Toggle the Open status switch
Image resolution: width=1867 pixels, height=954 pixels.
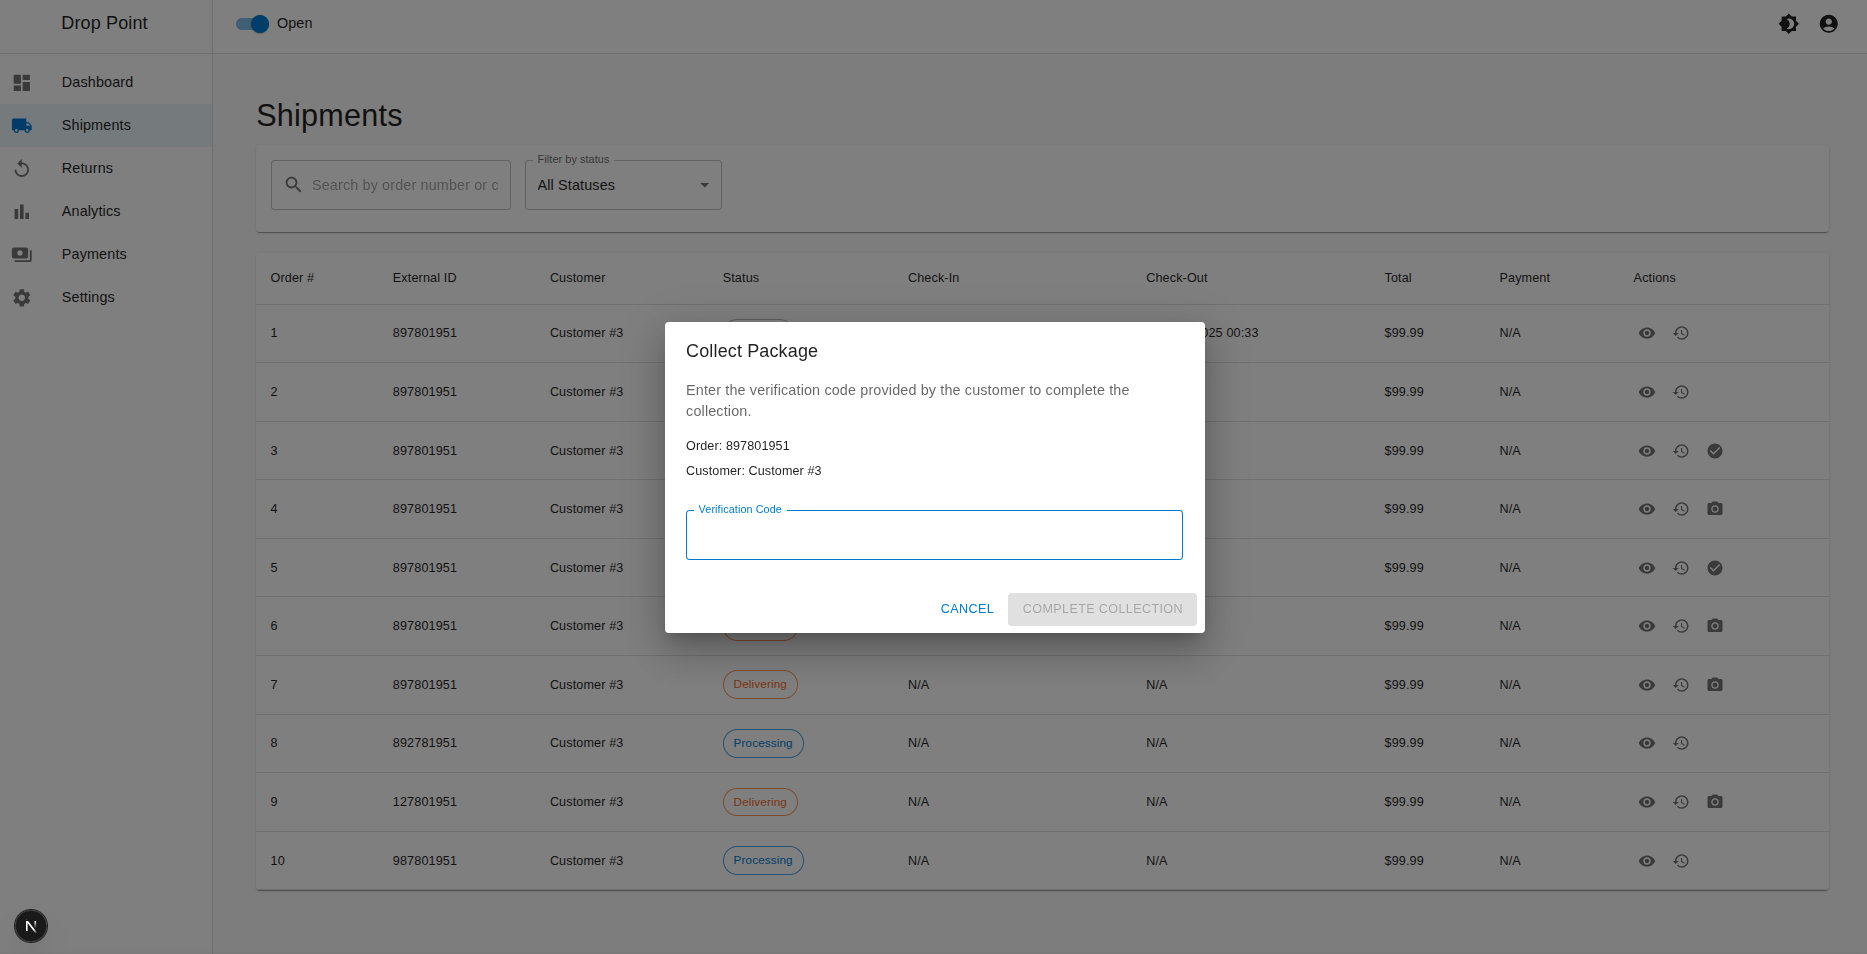[253, 24]
